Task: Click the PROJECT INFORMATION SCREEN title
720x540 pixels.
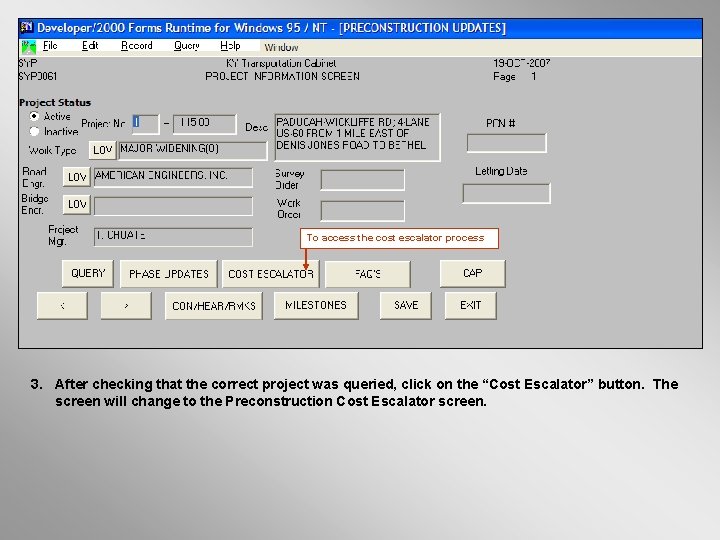Action: coord(282,76)
